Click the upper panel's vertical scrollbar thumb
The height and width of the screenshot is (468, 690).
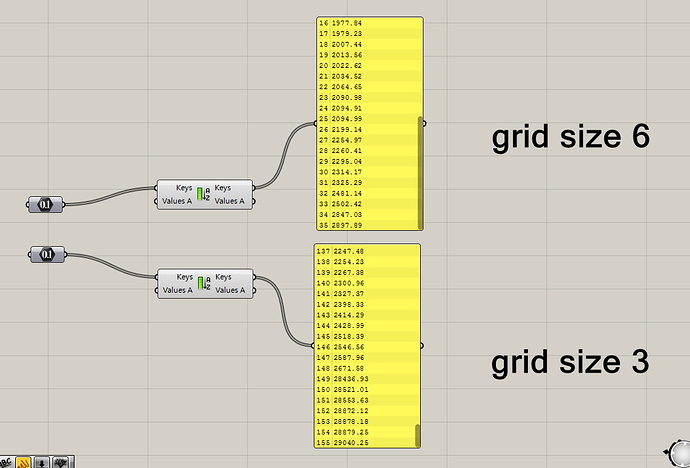[420, 172]
